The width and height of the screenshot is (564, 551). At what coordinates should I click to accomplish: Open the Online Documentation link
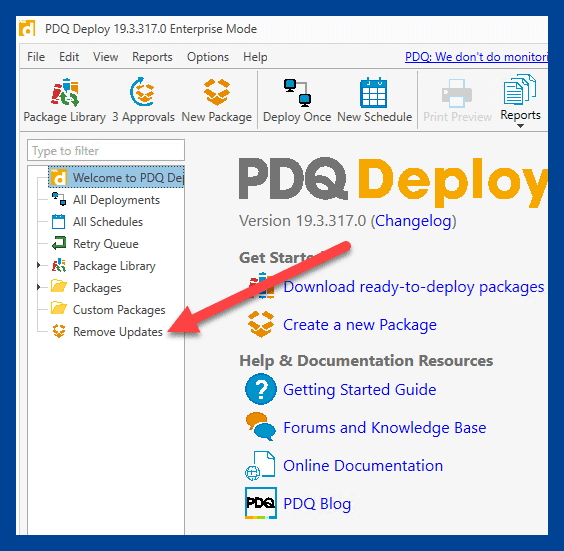(363, 465)
